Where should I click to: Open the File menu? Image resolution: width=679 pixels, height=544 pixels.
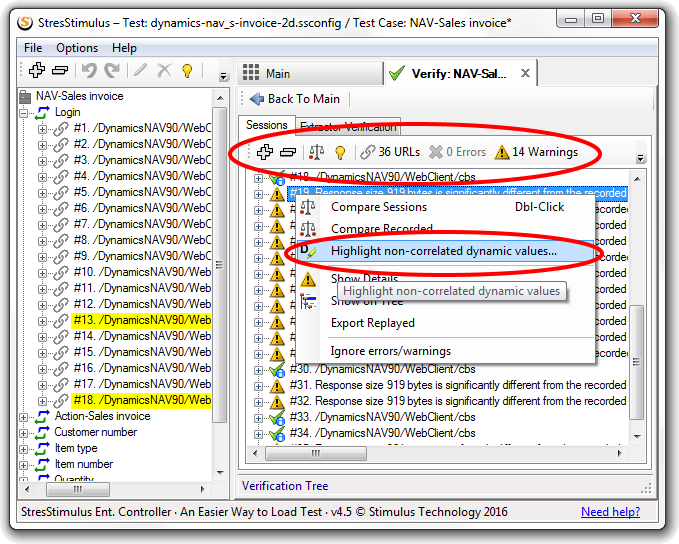point(33,48)
